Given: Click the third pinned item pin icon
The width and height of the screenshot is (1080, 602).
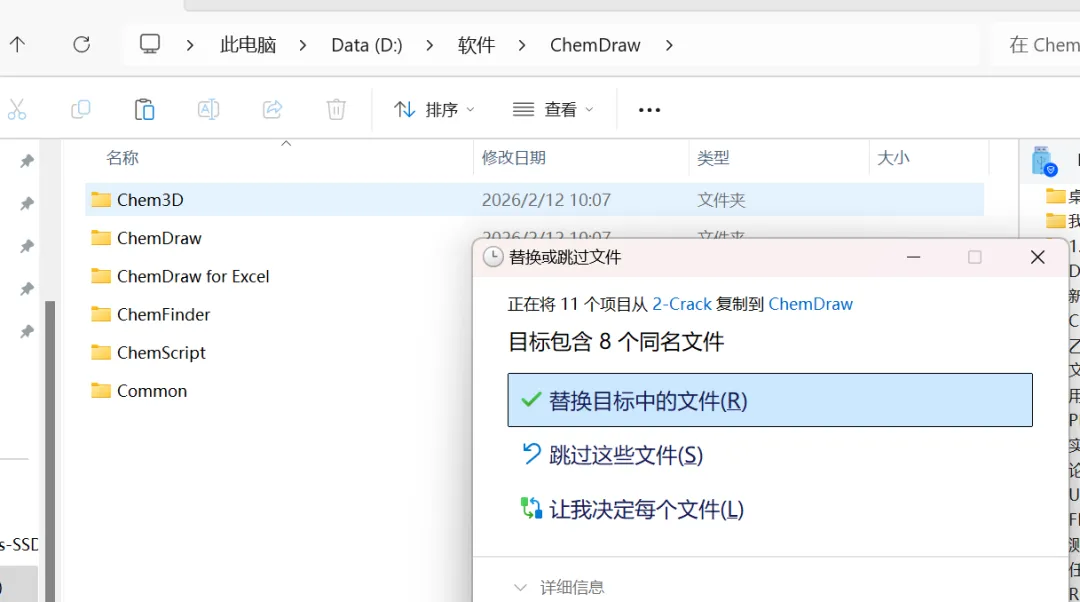Looking at the screenshot, I should 27,247.
